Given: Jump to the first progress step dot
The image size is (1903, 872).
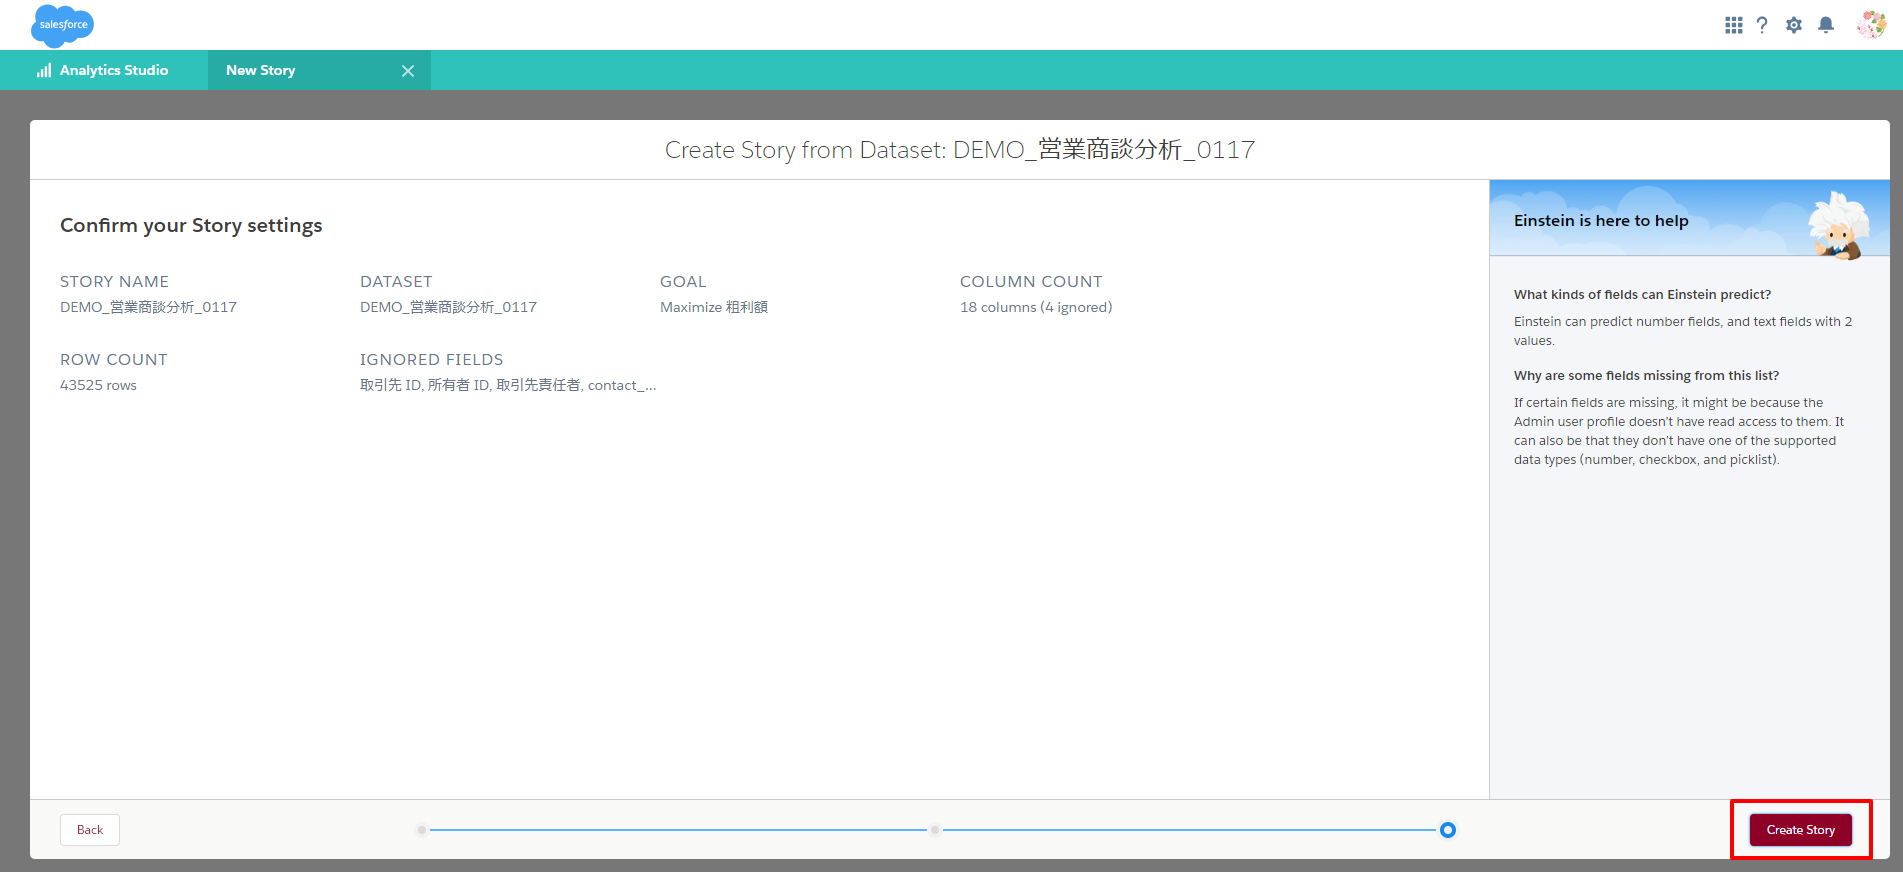Looking at the screenshot, I should tap(422, 830).
